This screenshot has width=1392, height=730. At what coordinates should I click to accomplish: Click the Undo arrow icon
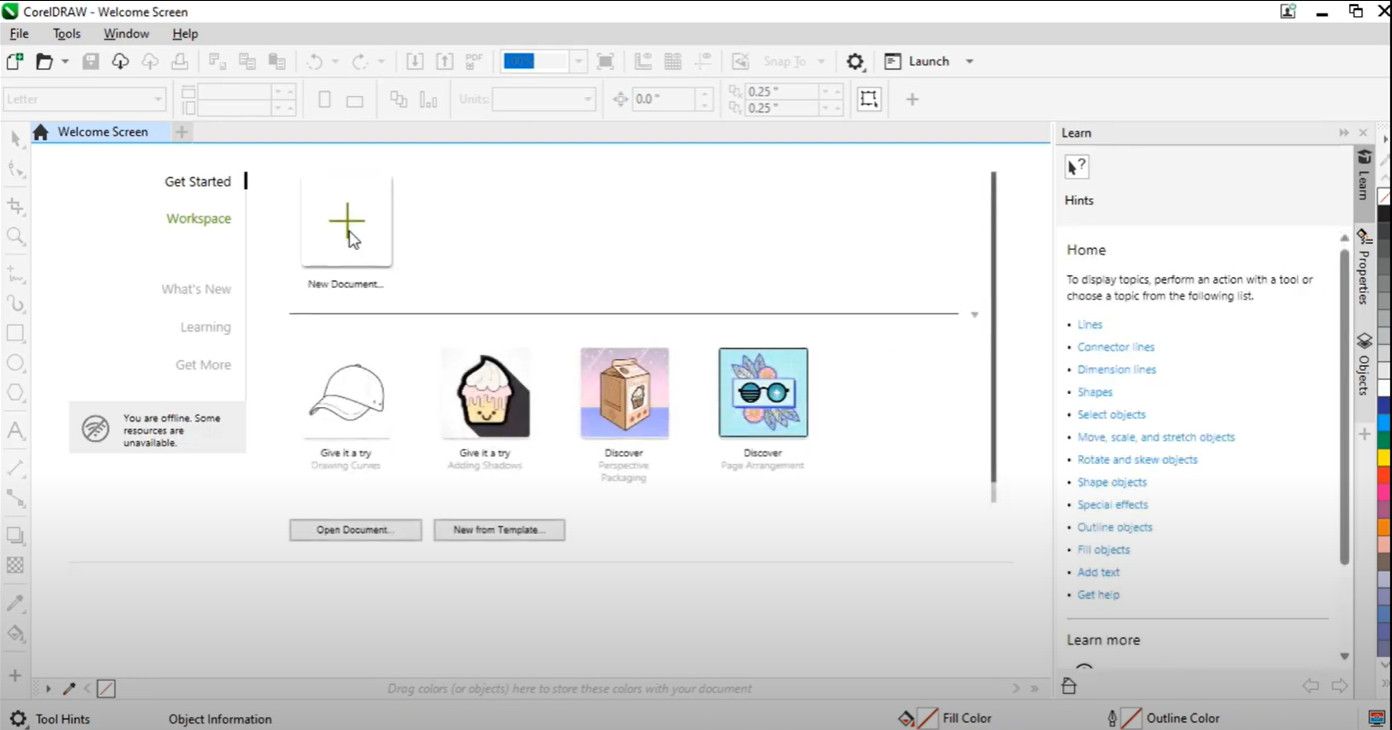[314, 61]
